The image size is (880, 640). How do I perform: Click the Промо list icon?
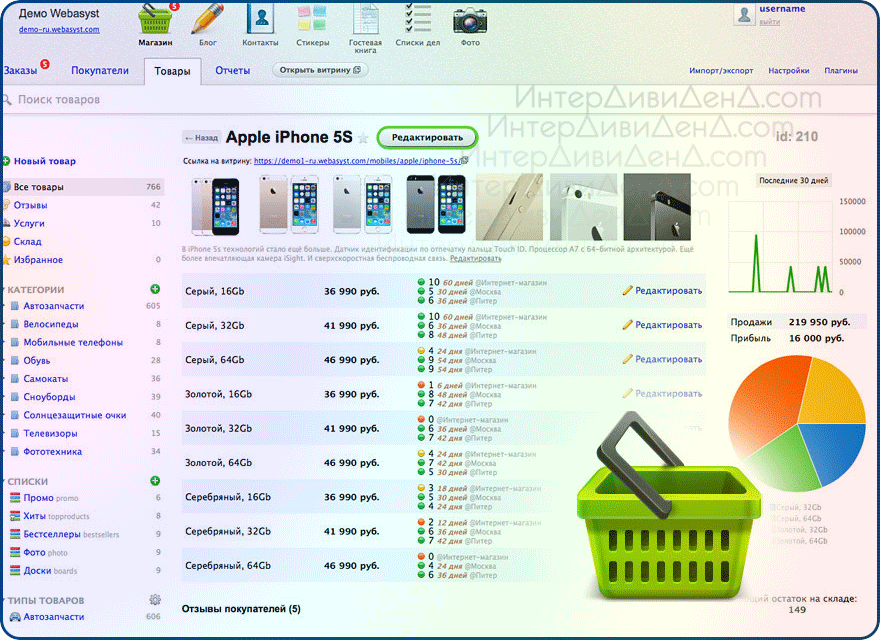(15, 497)
